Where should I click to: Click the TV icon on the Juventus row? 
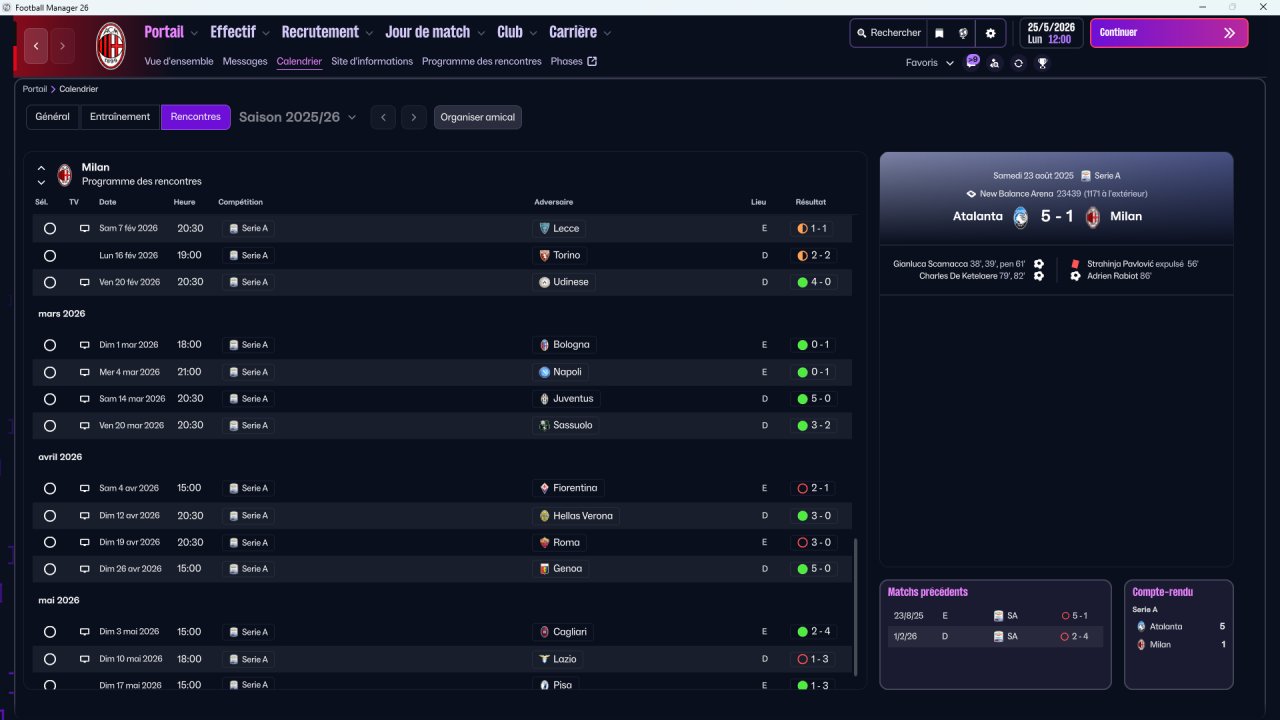[85, 399]
